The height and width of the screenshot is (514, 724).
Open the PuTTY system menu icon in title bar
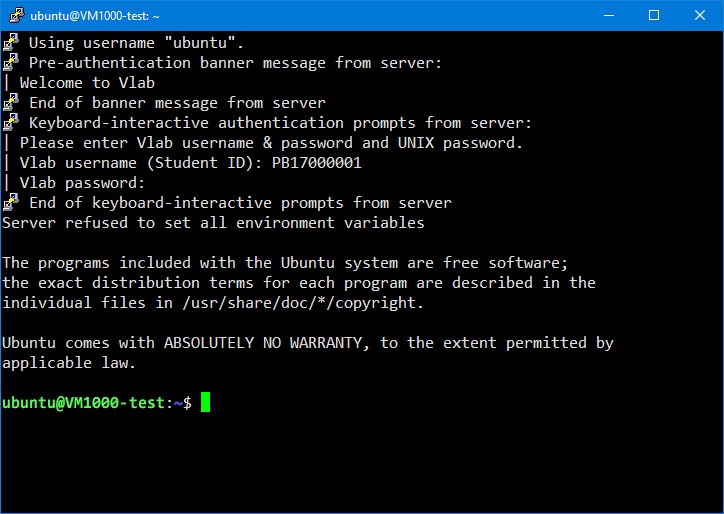[15, 15]
